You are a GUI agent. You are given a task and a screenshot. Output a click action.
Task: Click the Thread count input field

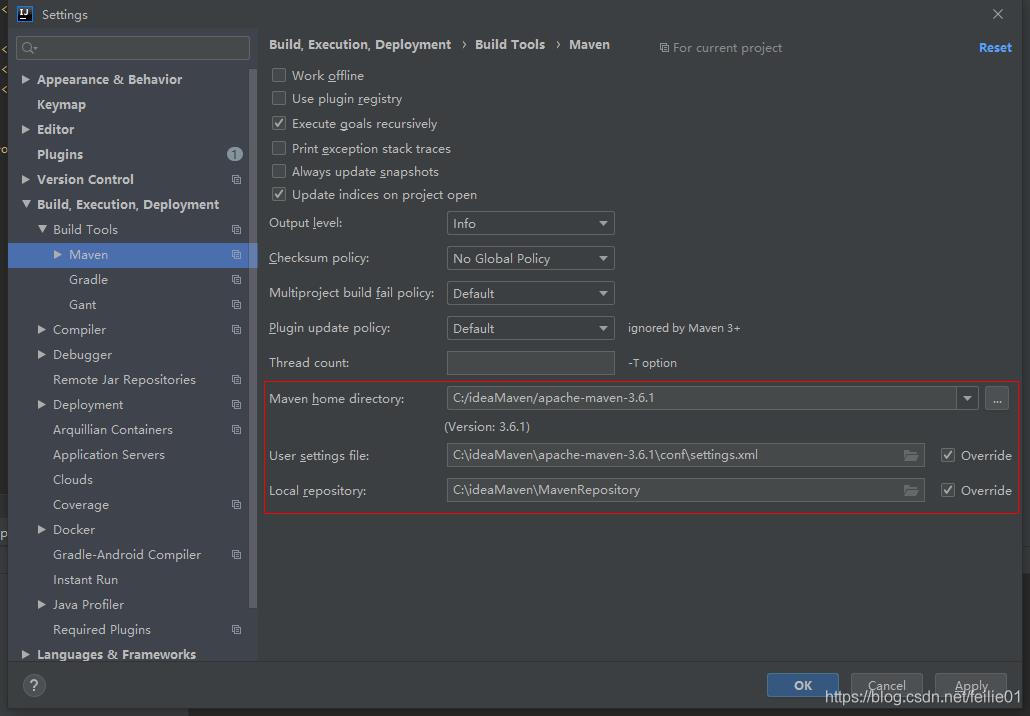530,363
